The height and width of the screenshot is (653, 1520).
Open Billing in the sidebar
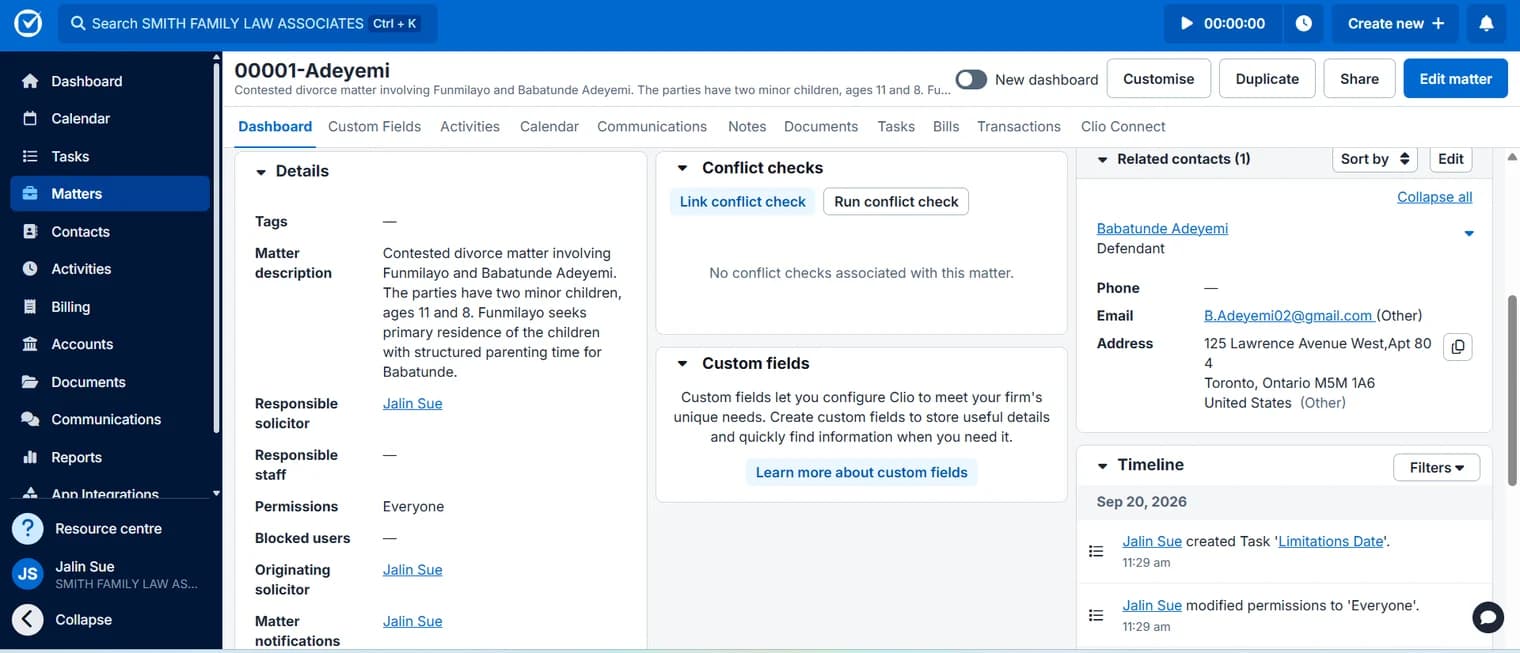coord(110,307)
